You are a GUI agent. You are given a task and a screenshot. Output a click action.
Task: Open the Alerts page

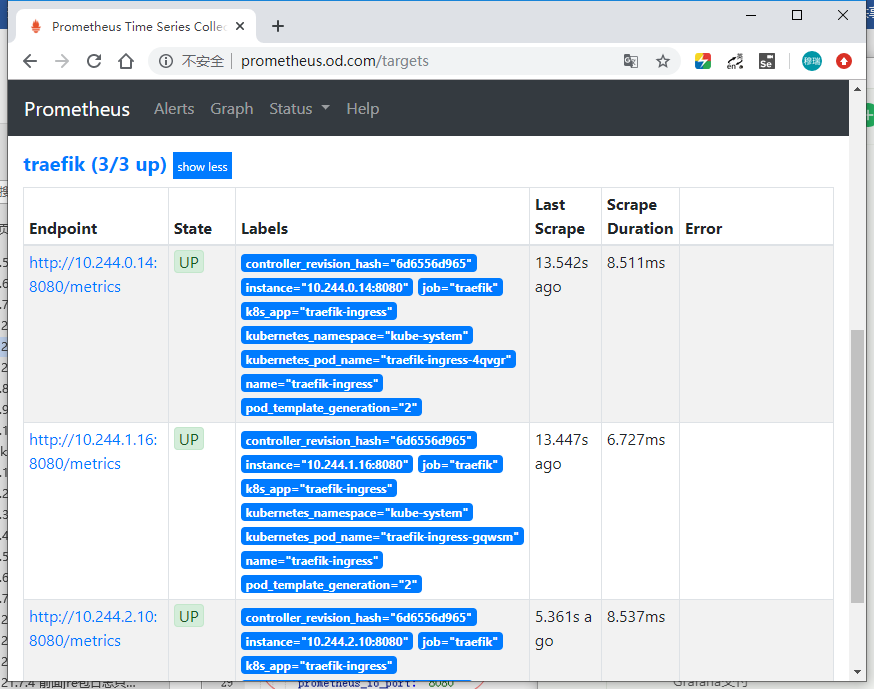click(x=174, y=109)
